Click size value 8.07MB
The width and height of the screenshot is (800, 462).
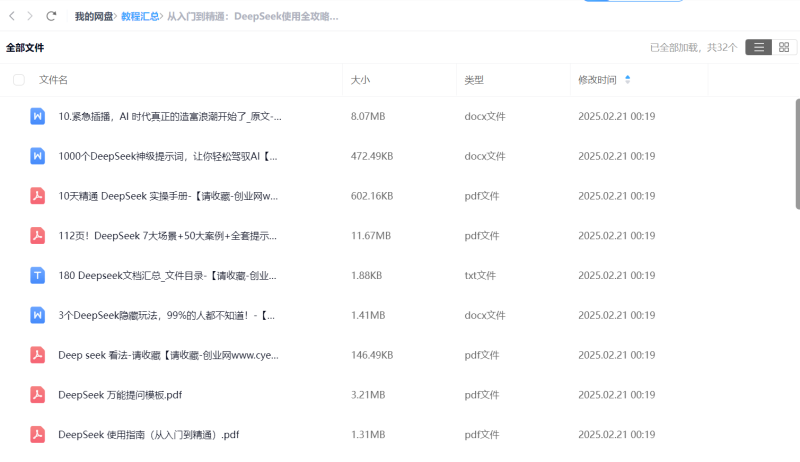[368, 116]
